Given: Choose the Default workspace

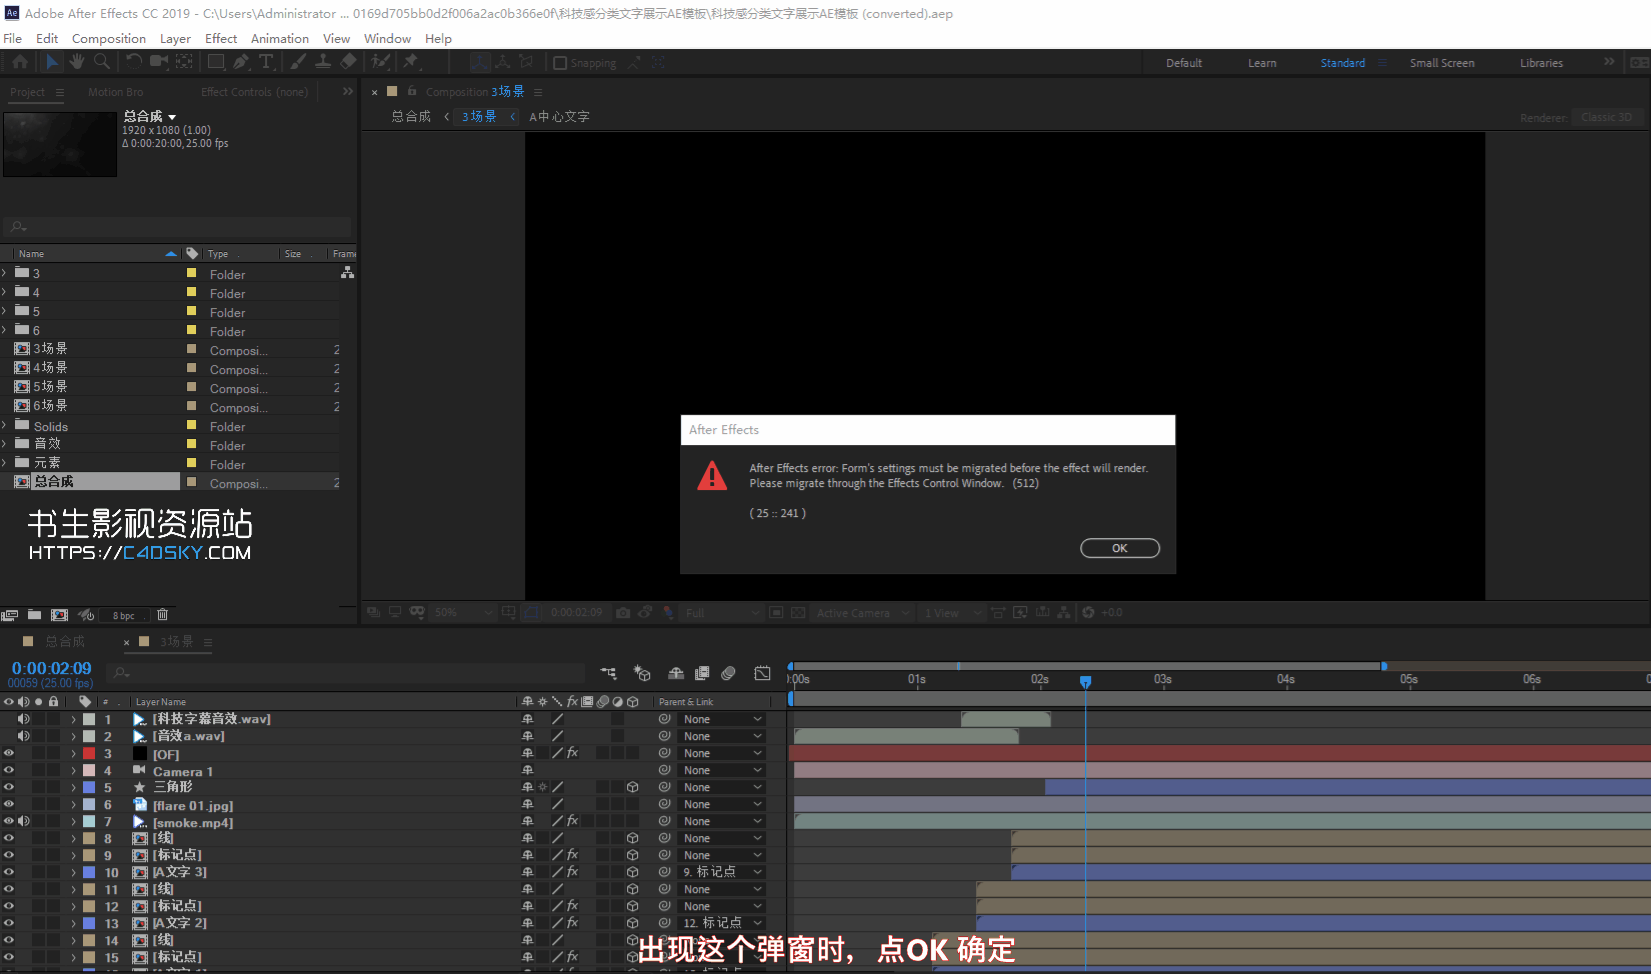Looking at the screenshot, I should [x=1184, y=63].
